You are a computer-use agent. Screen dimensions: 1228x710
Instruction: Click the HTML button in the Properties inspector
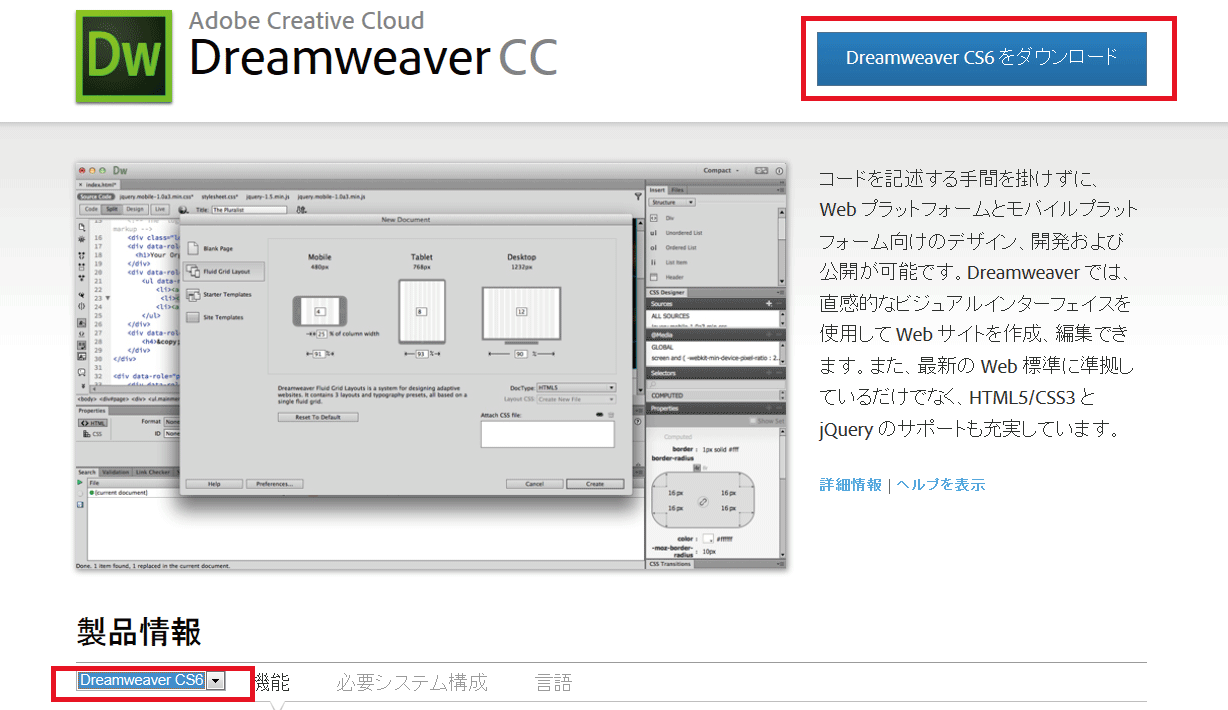(x=94, y=422)
